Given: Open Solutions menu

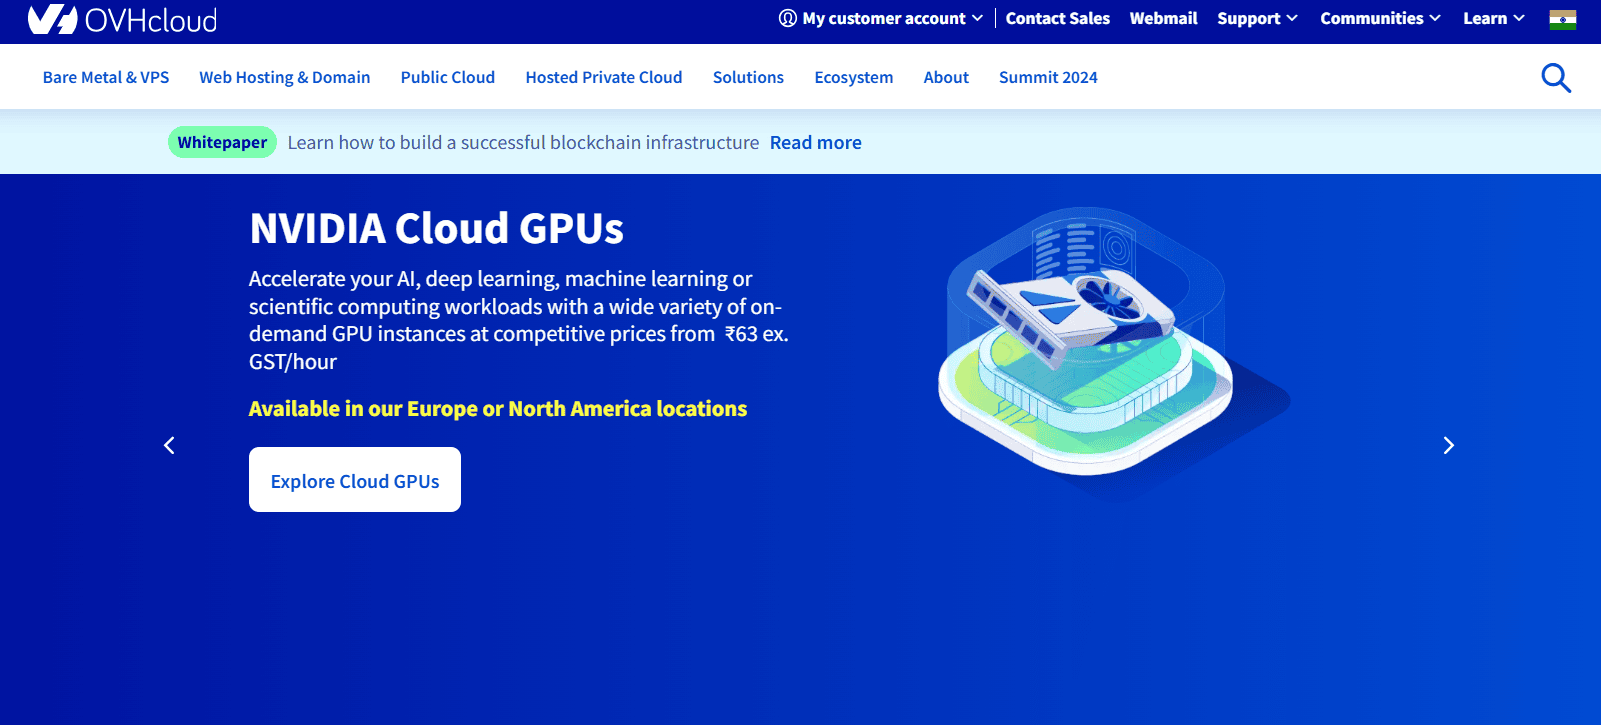Looking at the screenshot, I should (748, 77).
